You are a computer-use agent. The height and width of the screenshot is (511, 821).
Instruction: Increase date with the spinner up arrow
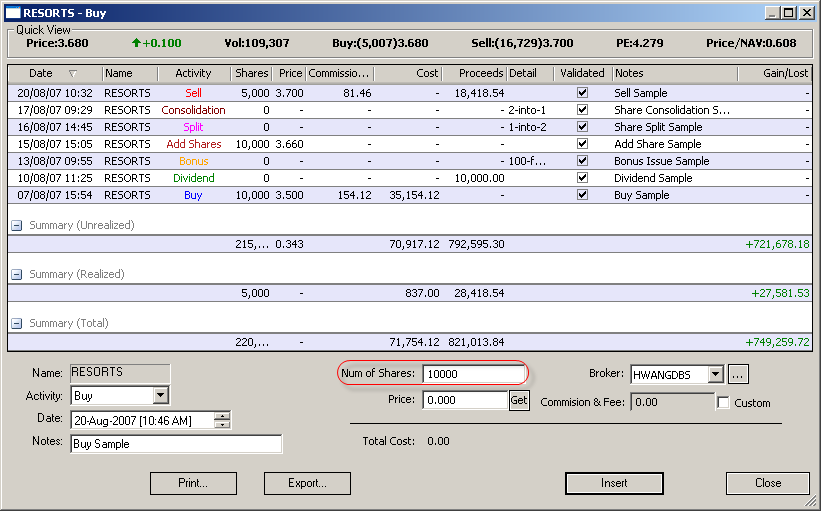223,416
